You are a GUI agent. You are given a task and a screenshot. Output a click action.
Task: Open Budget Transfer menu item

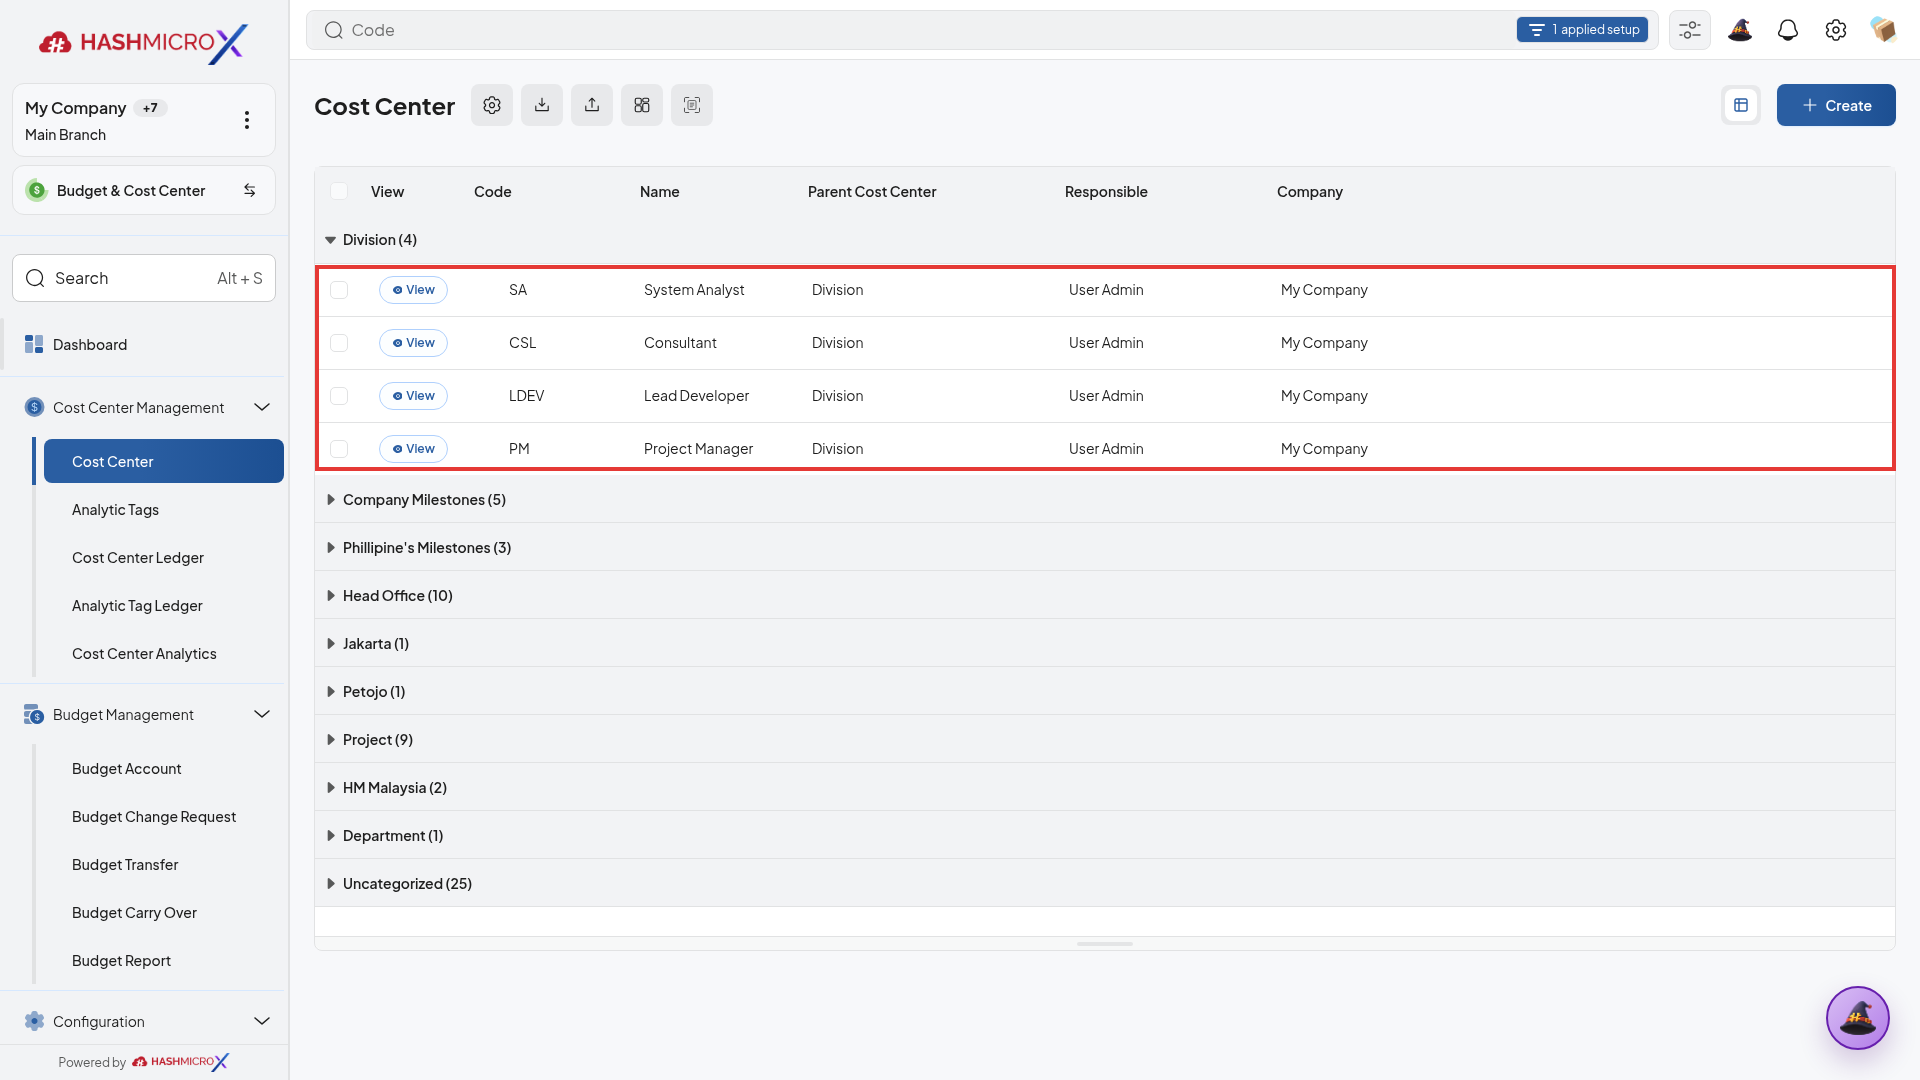tap(125, 865)
